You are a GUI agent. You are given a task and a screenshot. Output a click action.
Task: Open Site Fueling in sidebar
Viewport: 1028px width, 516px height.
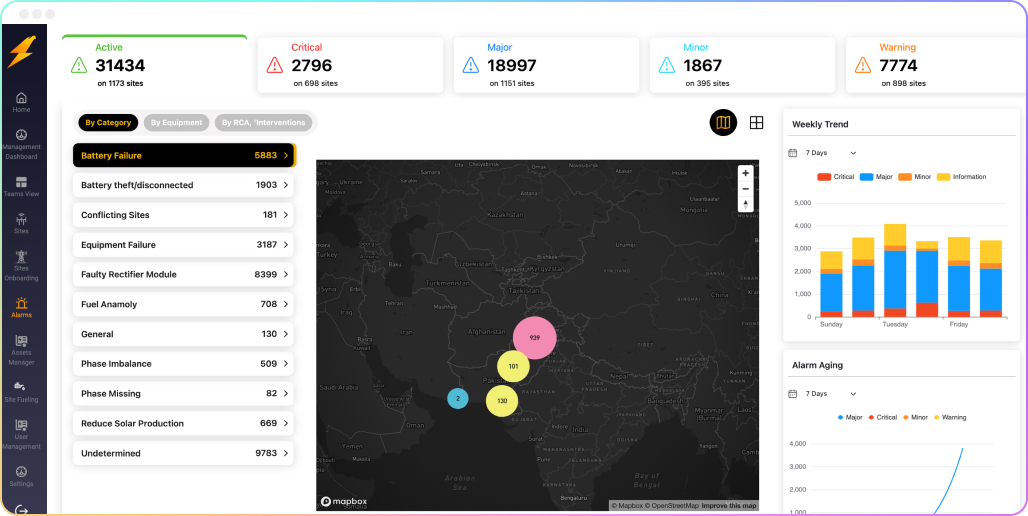click(21, 389)
